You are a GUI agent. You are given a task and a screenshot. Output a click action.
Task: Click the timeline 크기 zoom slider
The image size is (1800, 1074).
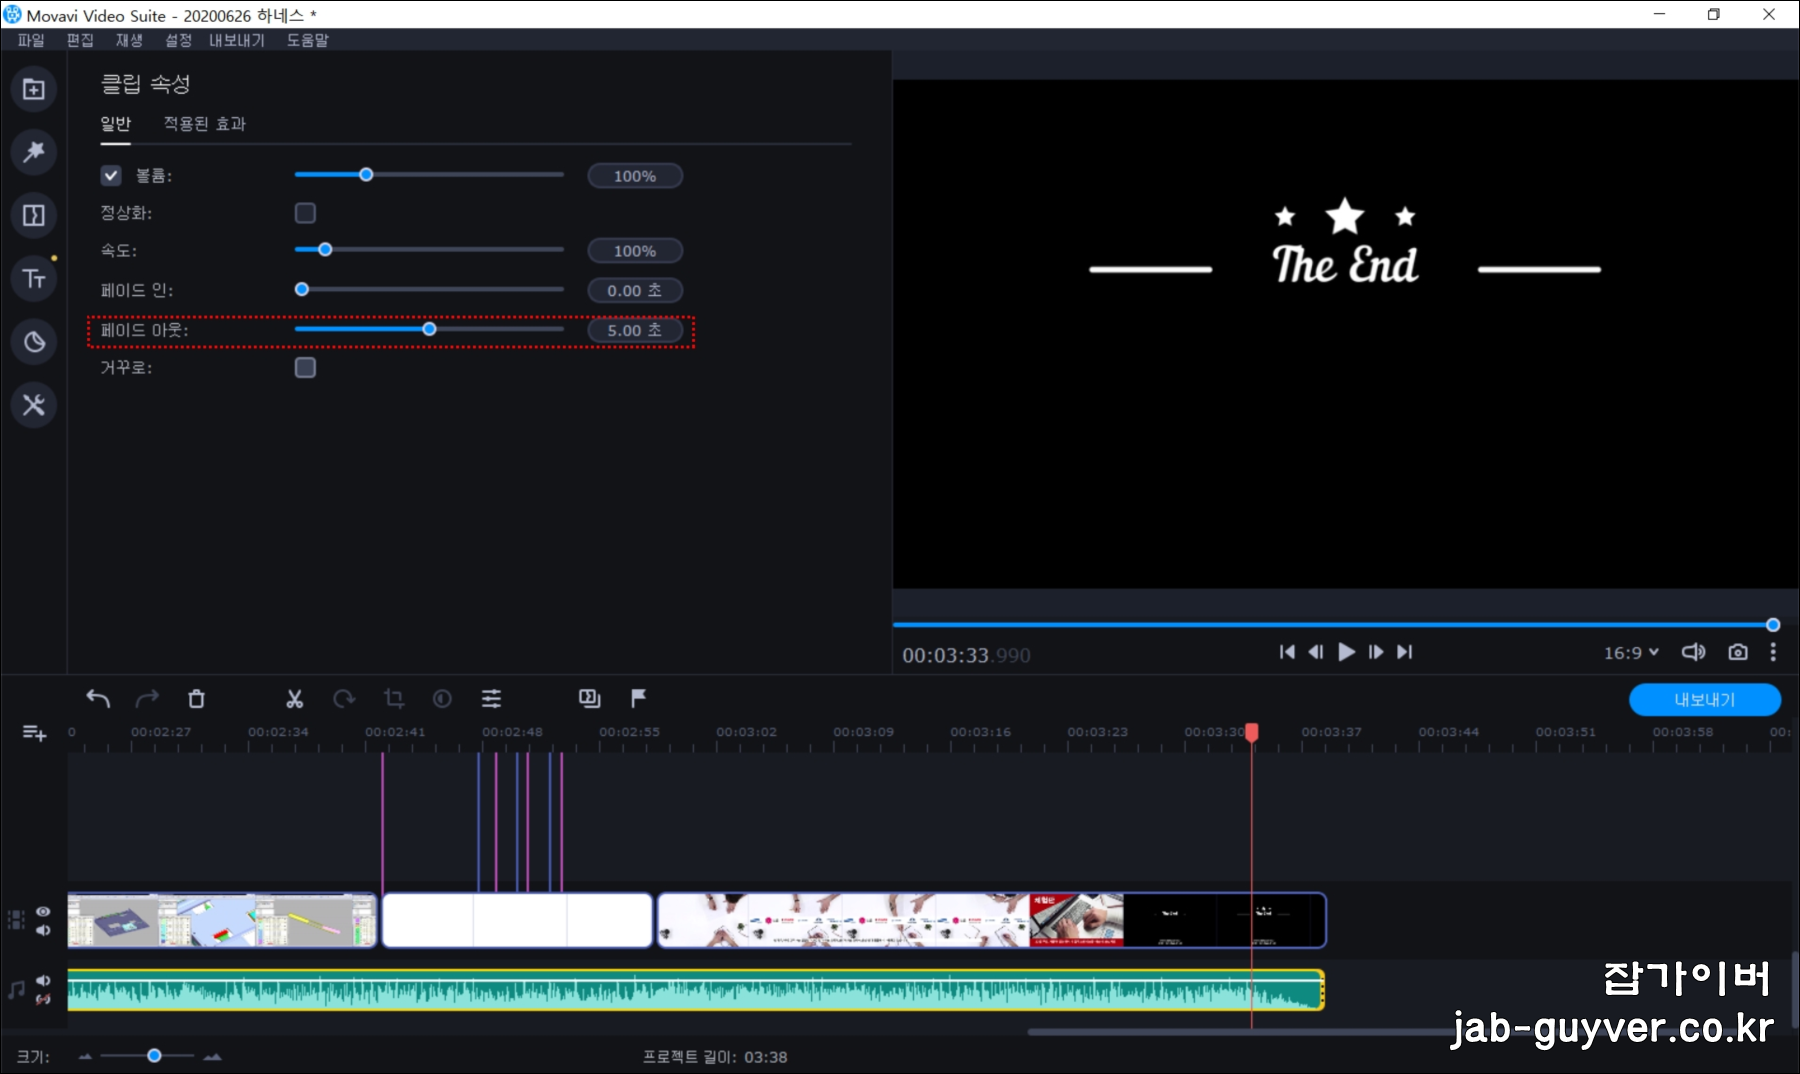[x=147, y=1056]
